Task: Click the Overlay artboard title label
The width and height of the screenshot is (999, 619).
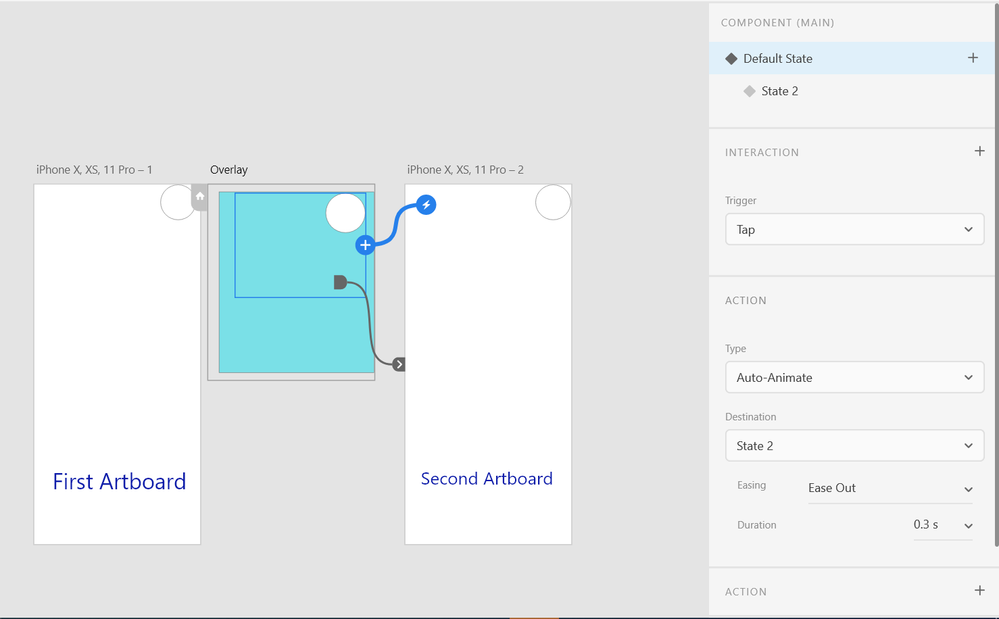Action: (x=228, y=169)
